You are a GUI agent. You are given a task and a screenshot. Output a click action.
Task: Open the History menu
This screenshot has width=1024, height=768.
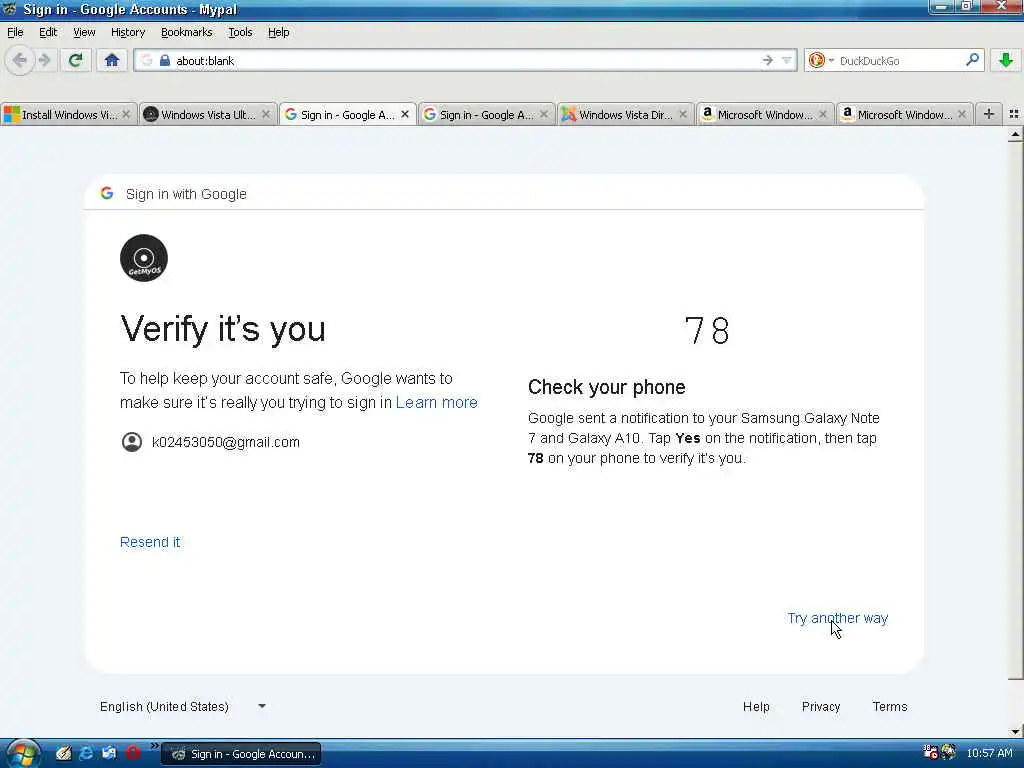coord(128,32)
